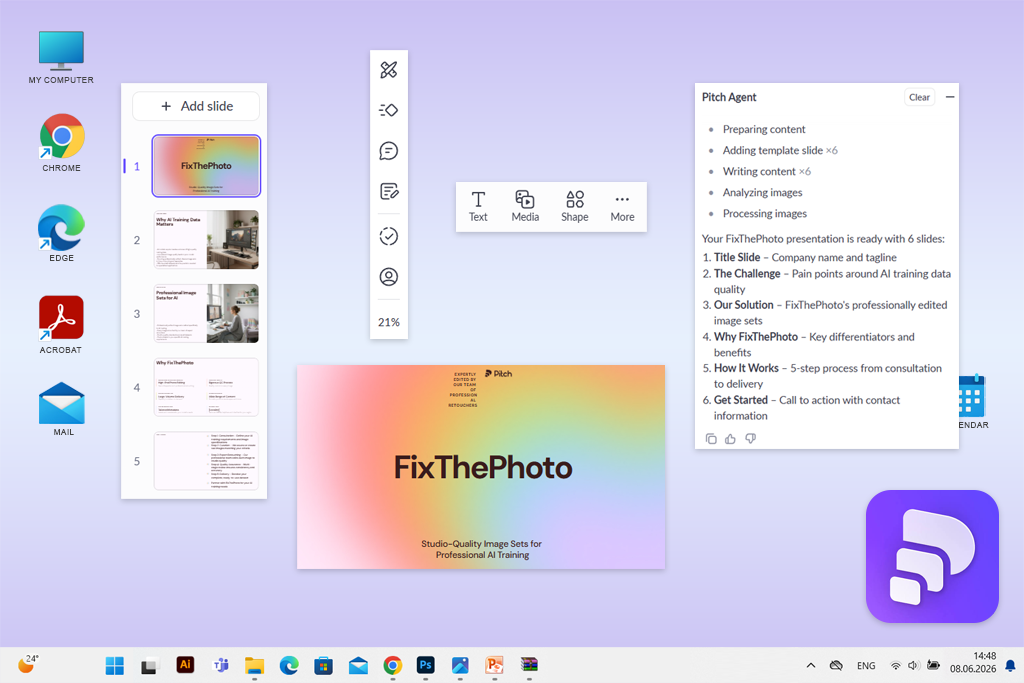The width and height of the screenshot is (1024, 683).
Task: Open Mail app from taskbar
Action: 358,665
